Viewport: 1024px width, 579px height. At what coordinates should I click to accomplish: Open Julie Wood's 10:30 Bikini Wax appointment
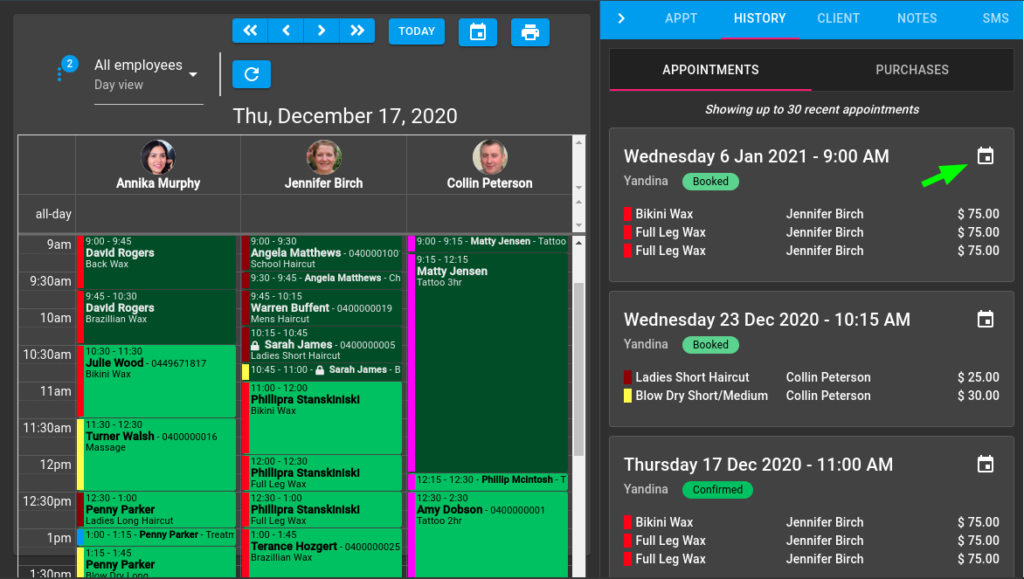pyautogui.click(x=156, y=381)
